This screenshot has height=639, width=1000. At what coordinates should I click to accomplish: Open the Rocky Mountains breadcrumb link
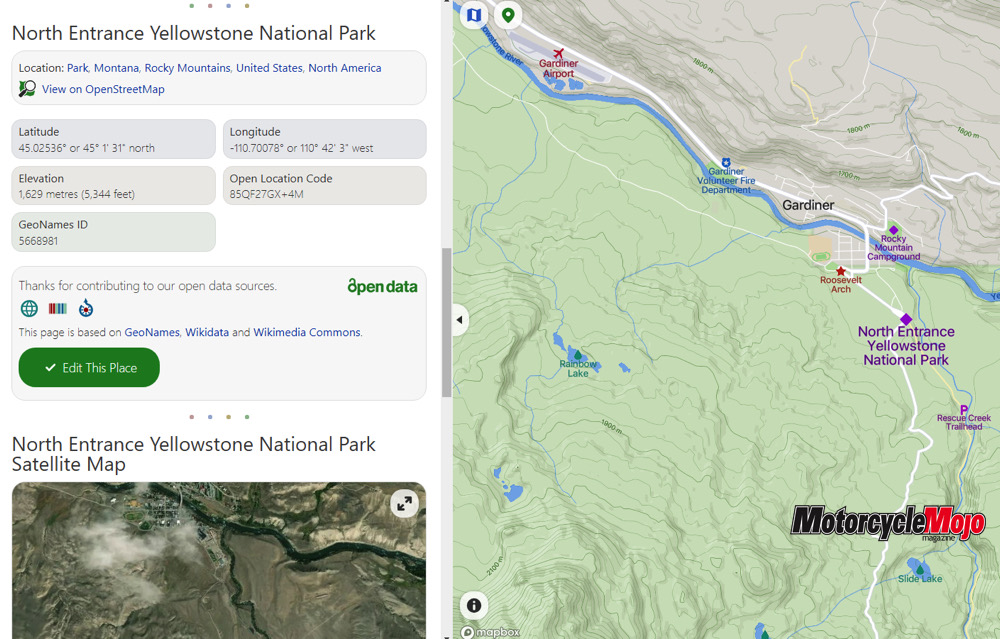[187, 68]
